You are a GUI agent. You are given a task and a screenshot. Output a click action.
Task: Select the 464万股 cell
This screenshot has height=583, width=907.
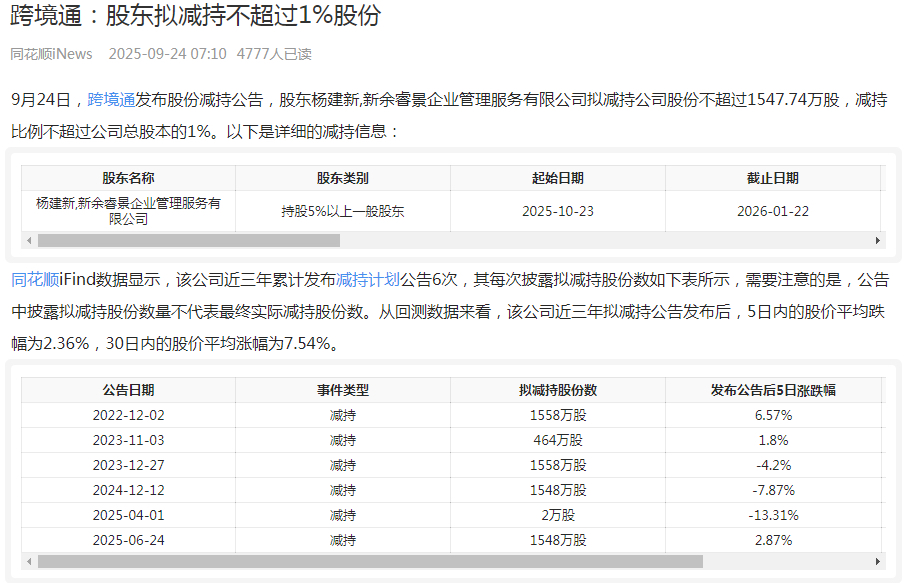pos(558,440)
